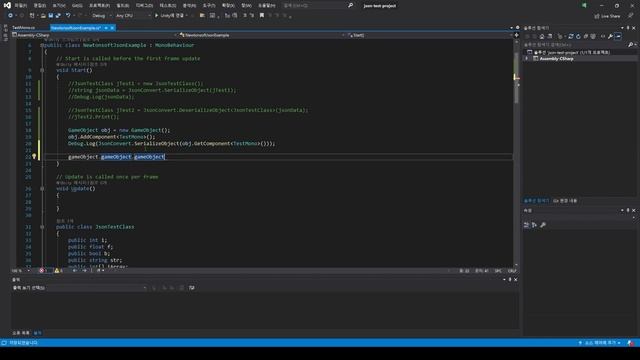This screenshot has height=360, width=640.
Task: Open the Any CPU platform dropdown
Action: click(x=133, y=16)
